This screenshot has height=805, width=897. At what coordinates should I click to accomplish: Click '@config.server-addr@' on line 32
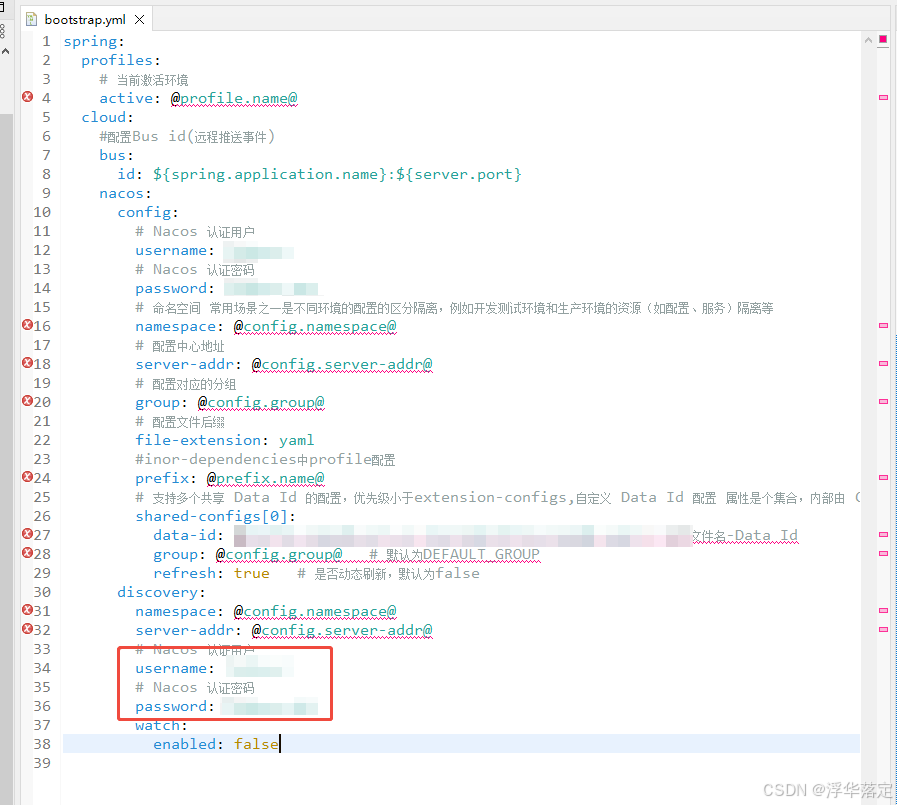pos(342,630)
